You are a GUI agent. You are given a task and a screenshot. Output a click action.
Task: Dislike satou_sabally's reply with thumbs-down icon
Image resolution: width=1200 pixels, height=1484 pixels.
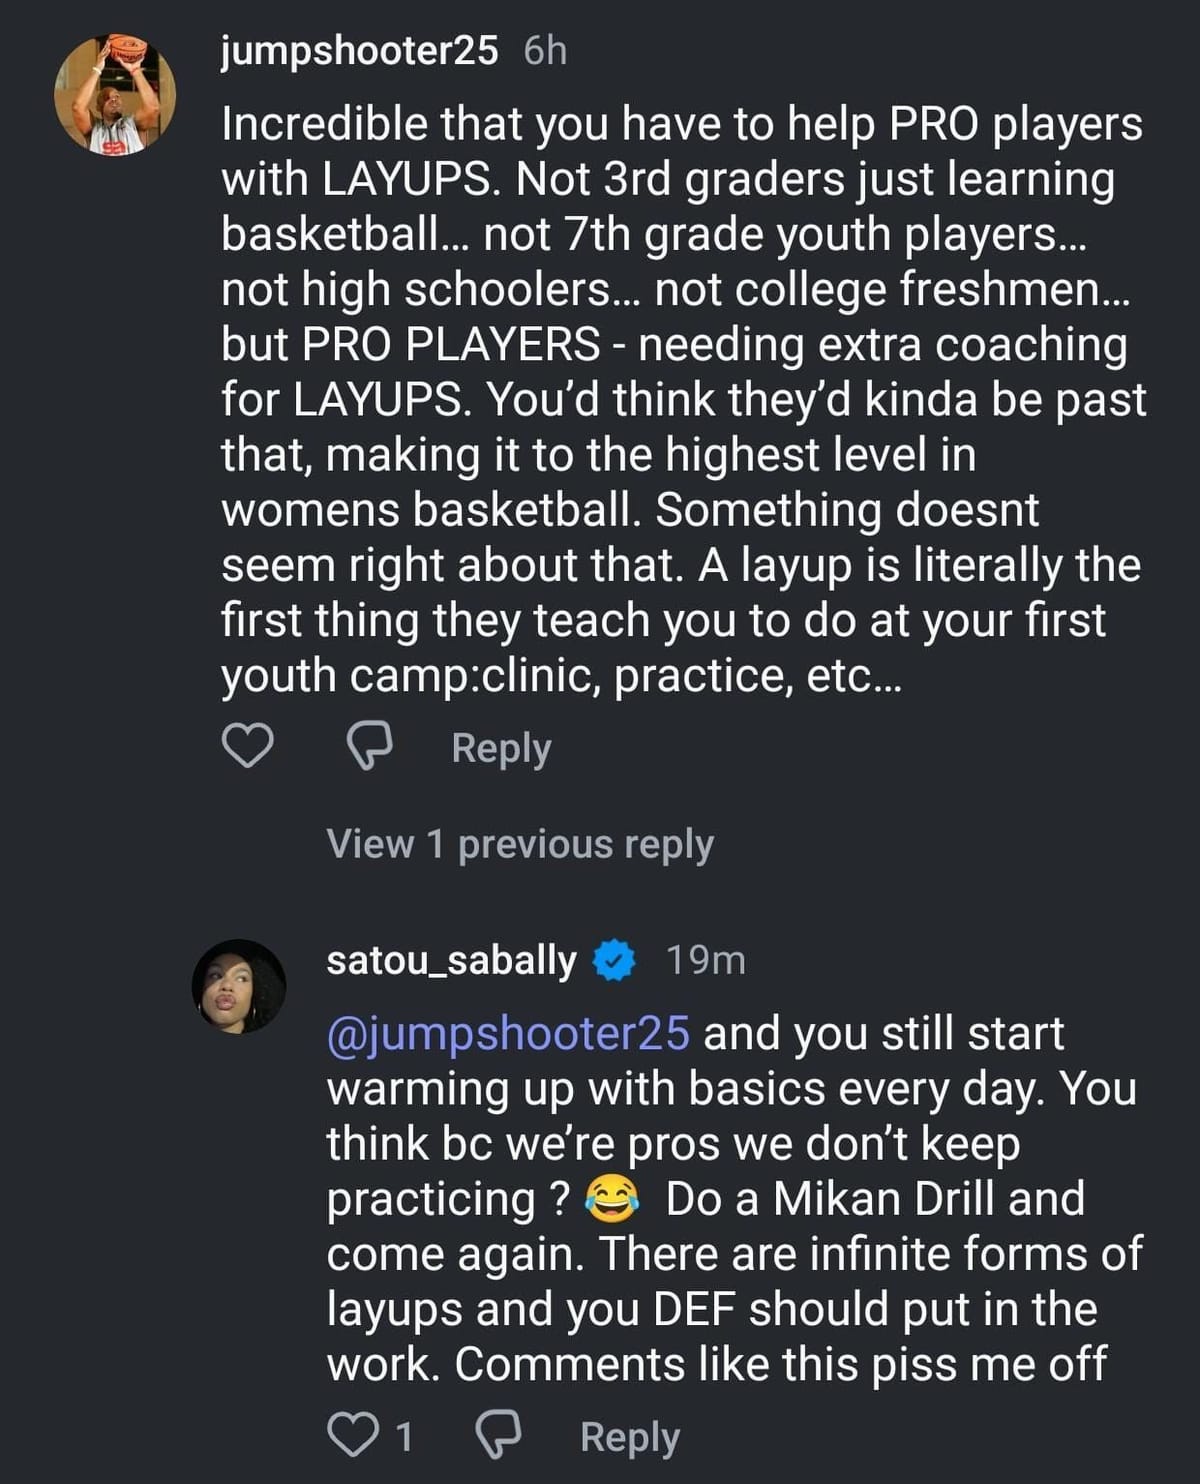click(x=497, y=1436)
